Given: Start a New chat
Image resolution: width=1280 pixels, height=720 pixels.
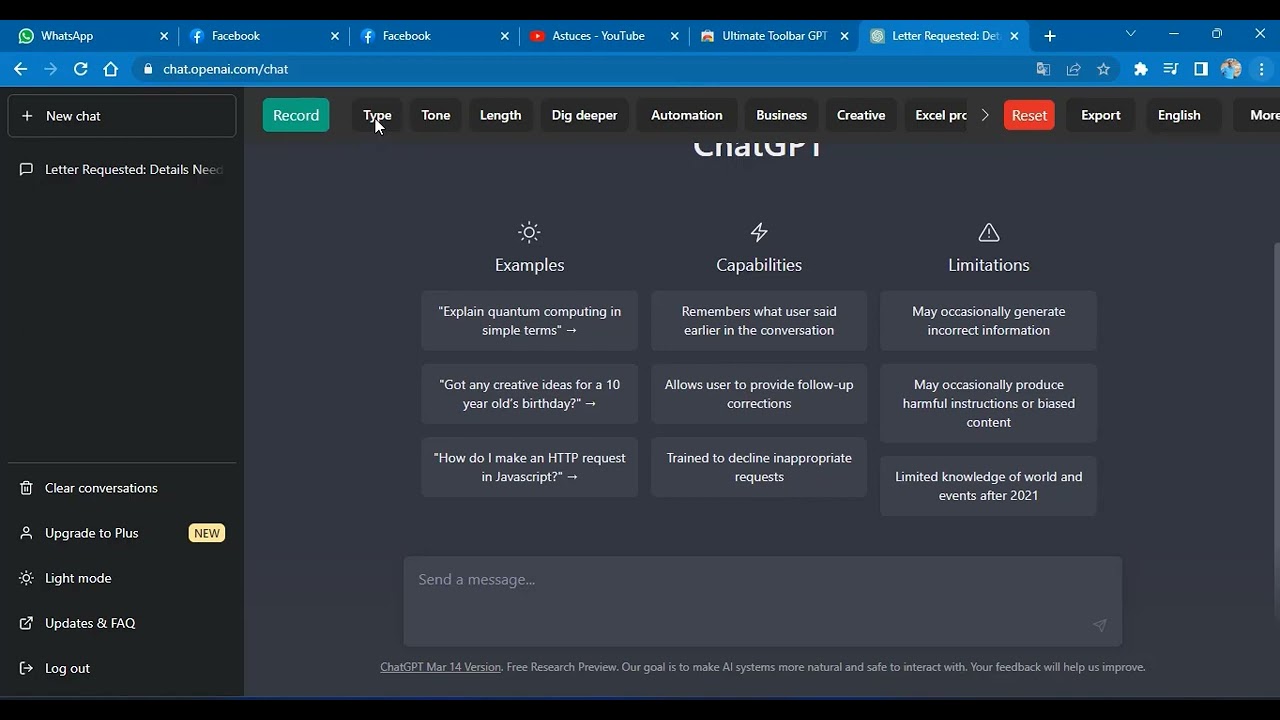Looking at the screenshot, I should point(122,116).
